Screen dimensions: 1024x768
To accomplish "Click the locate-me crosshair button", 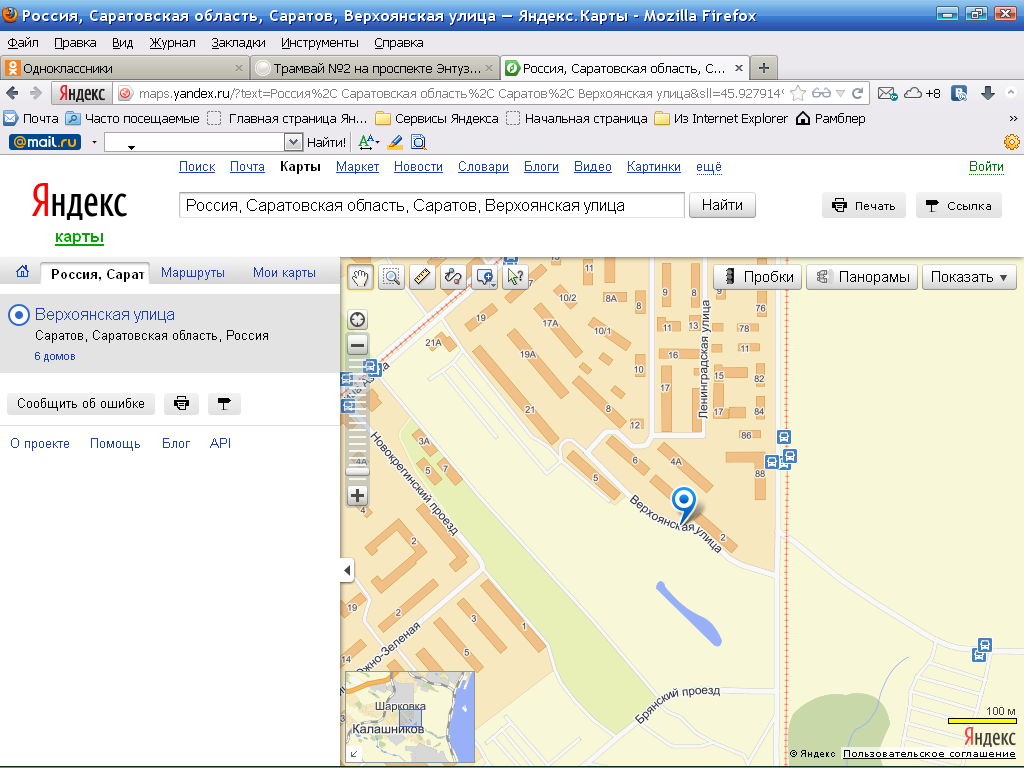I will 357,320.
